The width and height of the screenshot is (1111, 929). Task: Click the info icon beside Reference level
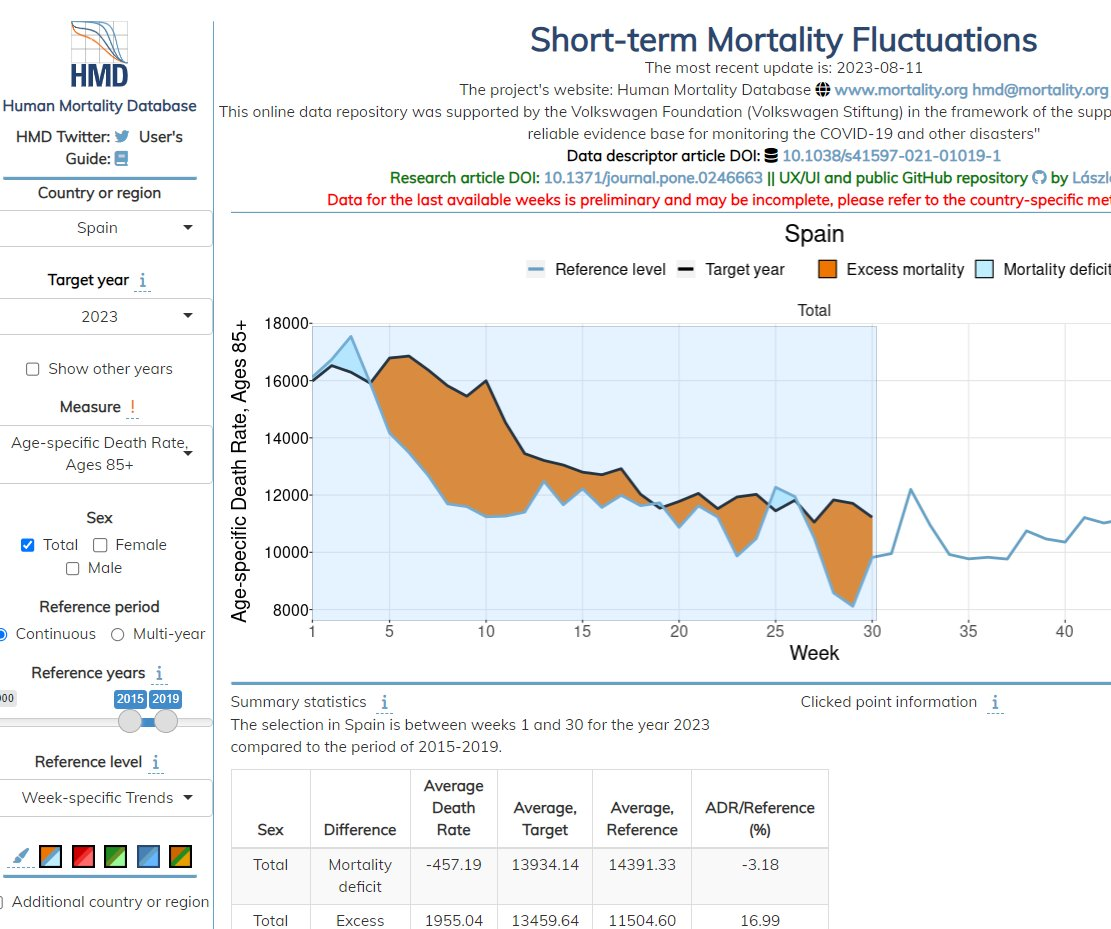click(x=156, y=763)
